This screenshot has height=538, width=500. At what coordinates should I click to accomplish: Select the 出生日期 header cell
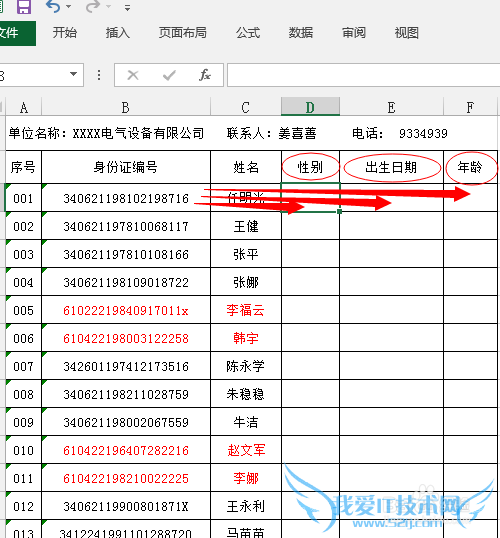tap(391, 167)
